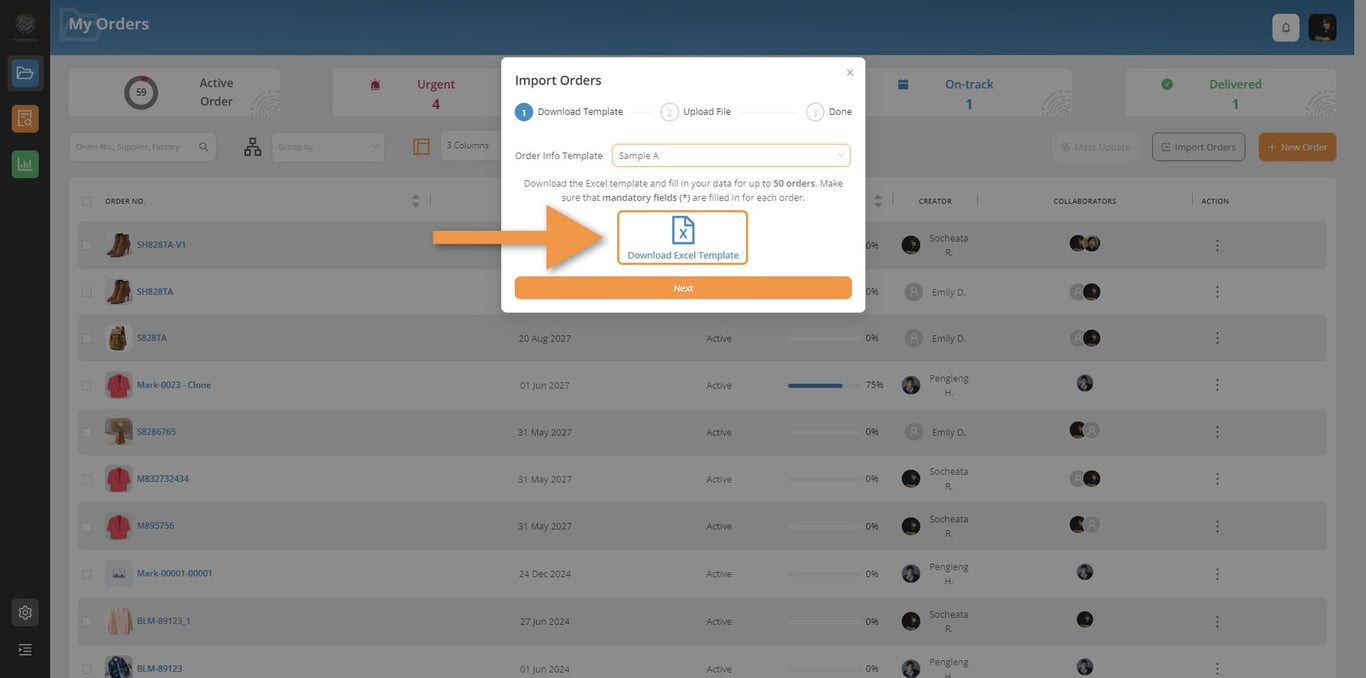Open action menu for Mark-00001-00001 row
This screenshot has width=1366, height=678.
tap(1217, 574)
